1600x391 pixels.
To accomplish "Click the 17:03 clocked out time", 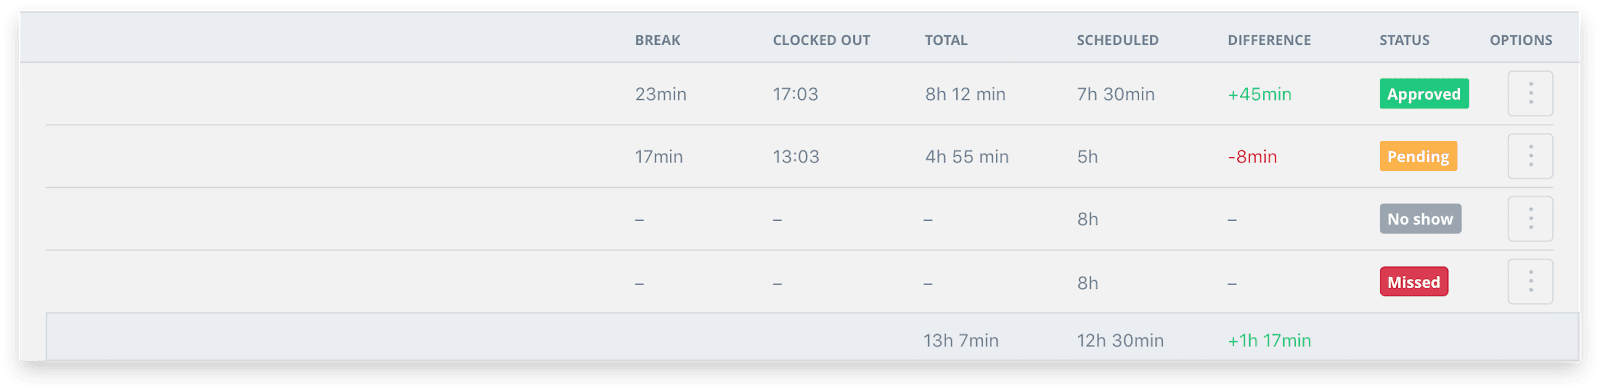I will [796, 94].
